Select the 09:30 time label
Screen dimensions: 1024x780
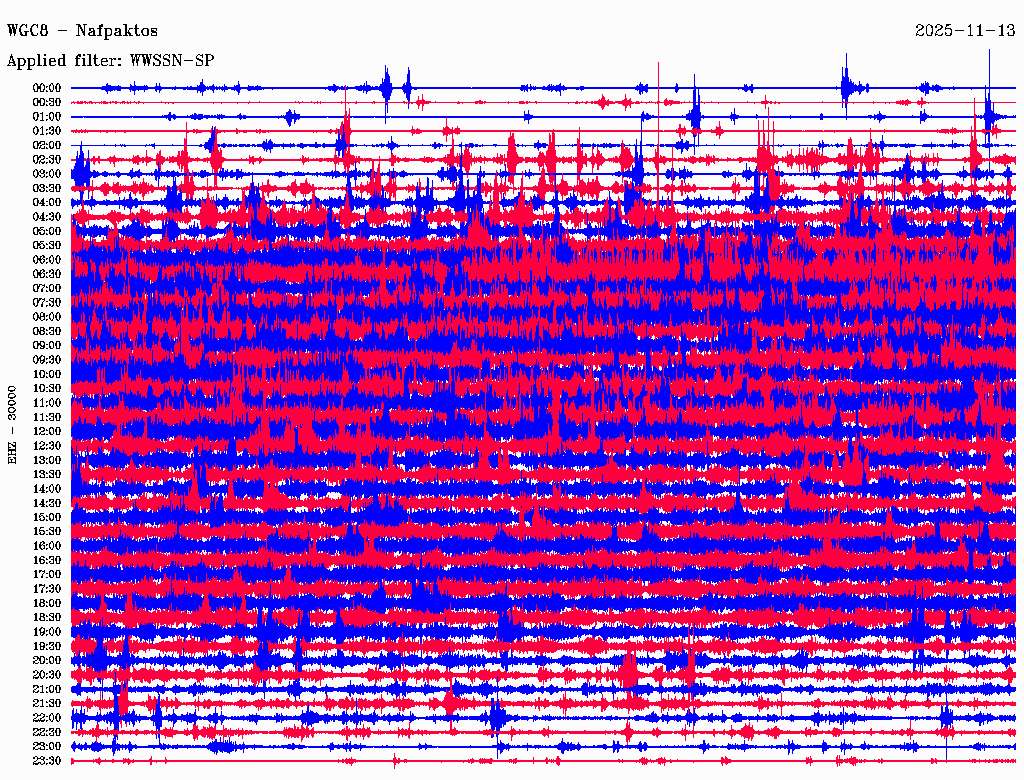click(47, 360)
